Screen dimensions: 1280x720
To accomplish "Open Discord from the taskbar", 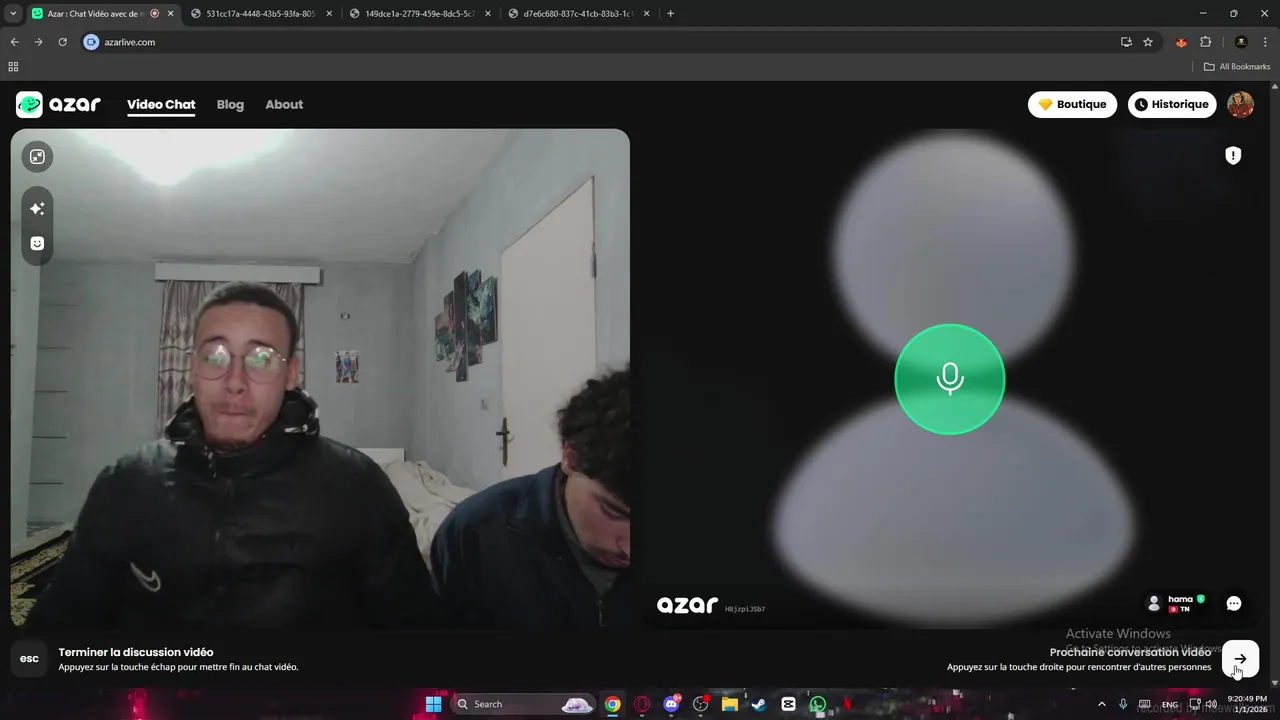I will (671, 704).
